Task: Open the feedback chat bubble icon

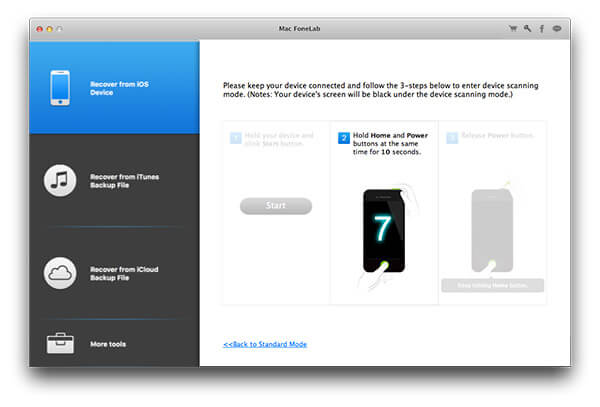Action: click(x=556, y=29)
